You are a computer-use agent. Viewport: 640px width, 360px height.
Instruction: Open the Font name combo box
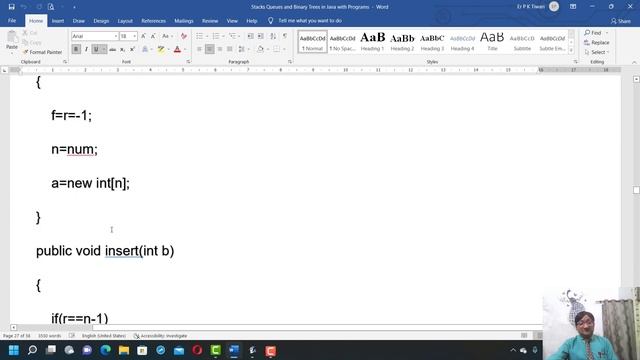95,36
